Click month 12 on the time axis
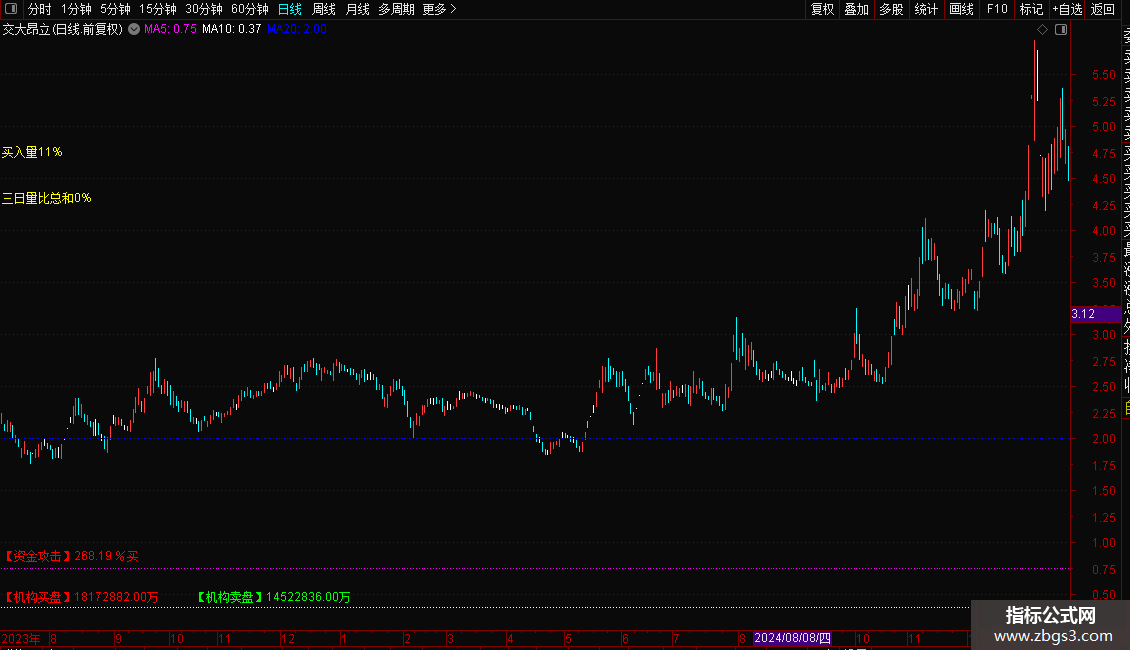The height and width of the screenshot is (650, 1130). pyautogui.click(x=288, y=638)
